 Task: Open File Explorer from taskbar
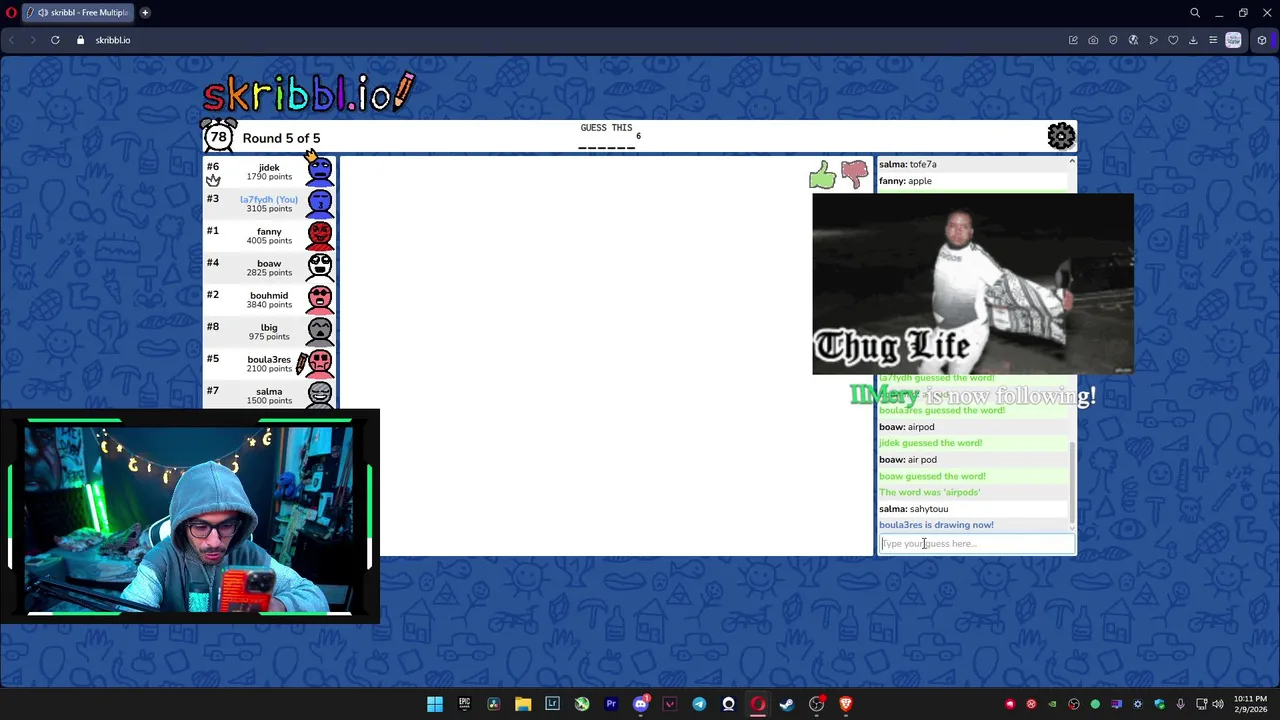(x=523, y=704)
